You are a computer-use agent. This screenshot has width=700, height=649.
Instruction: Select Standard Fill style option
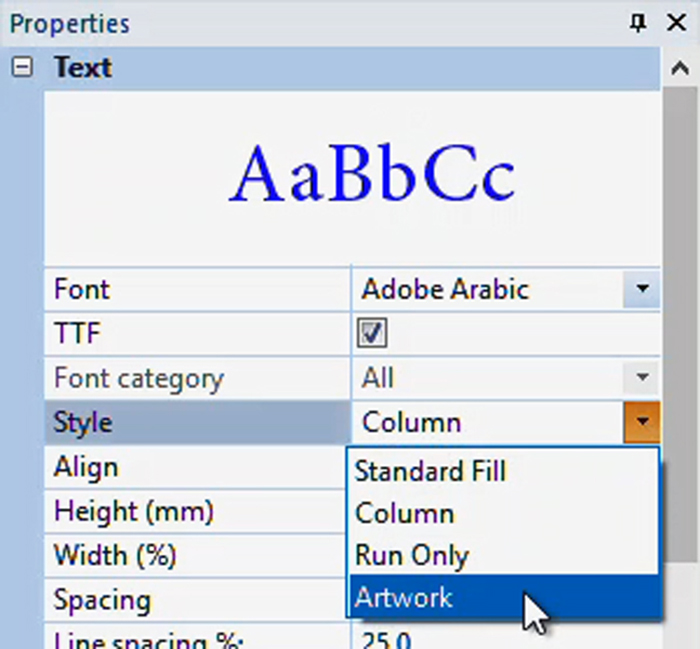(430, 470)
